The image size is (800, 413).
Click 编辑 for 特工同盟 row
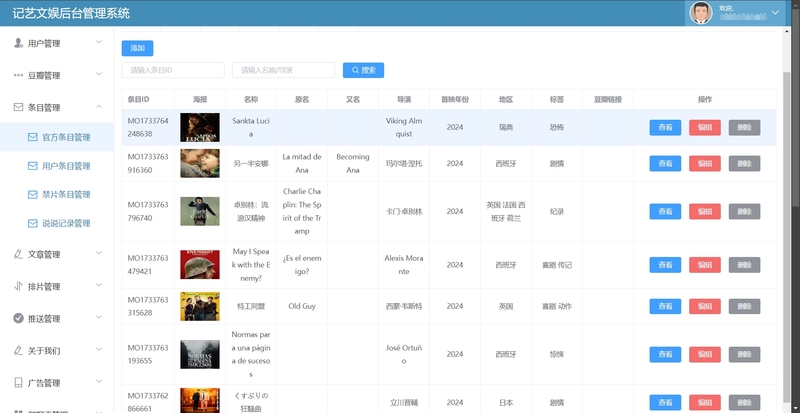pyautogui.click(x=705, y=306)
